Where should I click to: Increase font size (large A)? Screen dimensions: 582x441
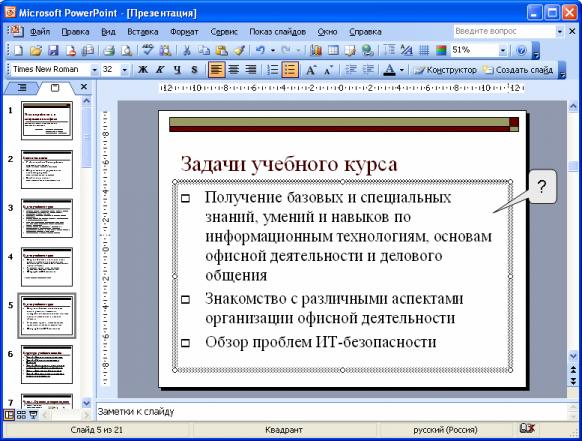311,69
